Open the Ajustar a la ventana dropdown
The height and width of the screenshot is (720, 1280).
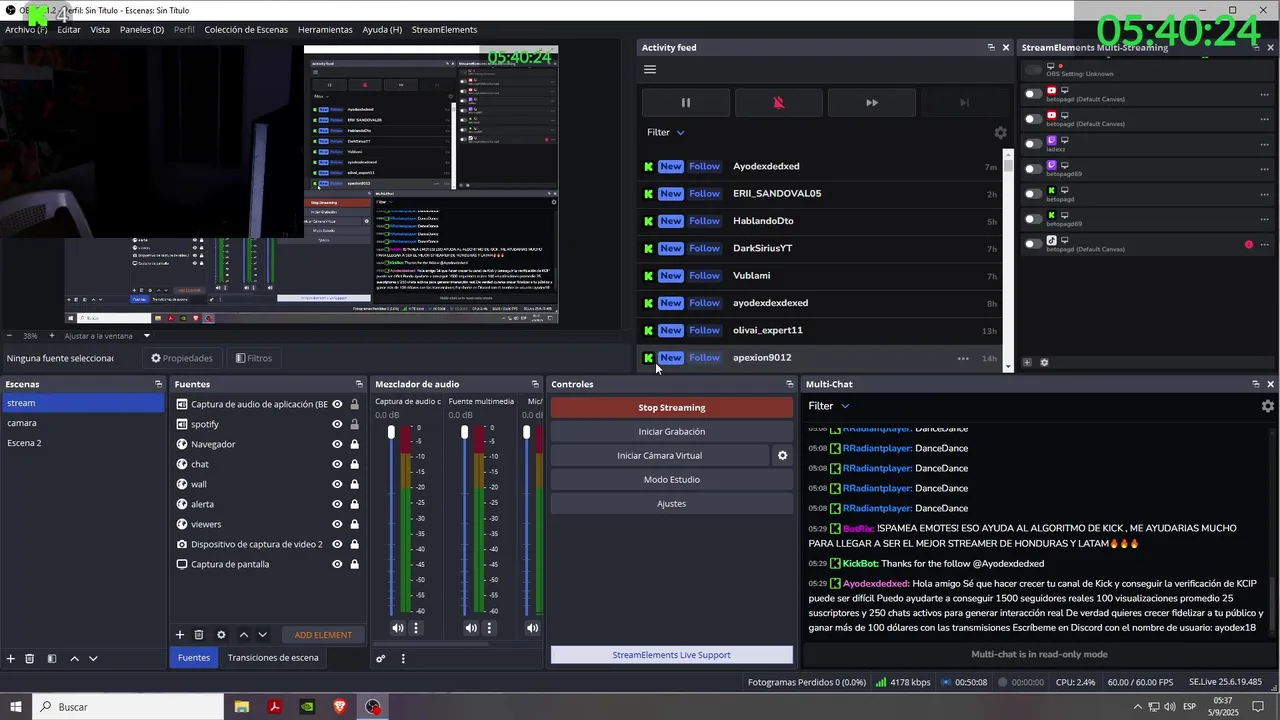pos(107,336)
